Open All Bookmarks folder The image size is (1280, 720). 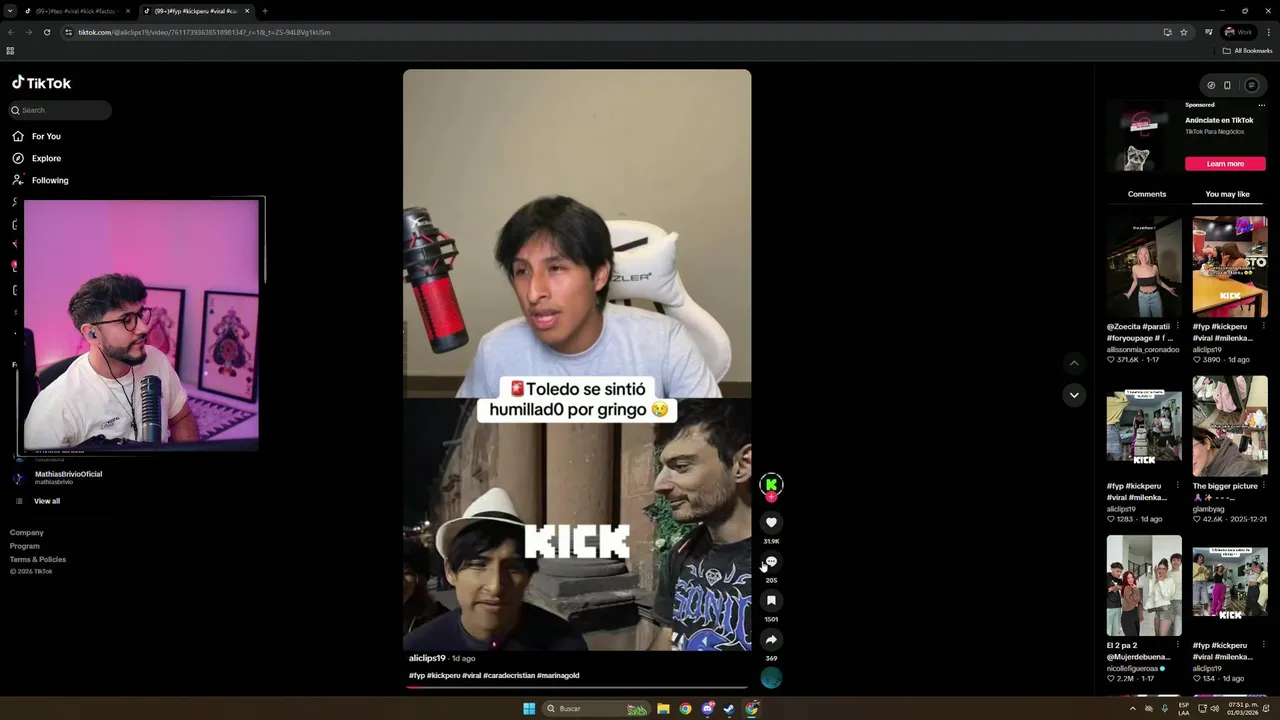click(1248, 51)
